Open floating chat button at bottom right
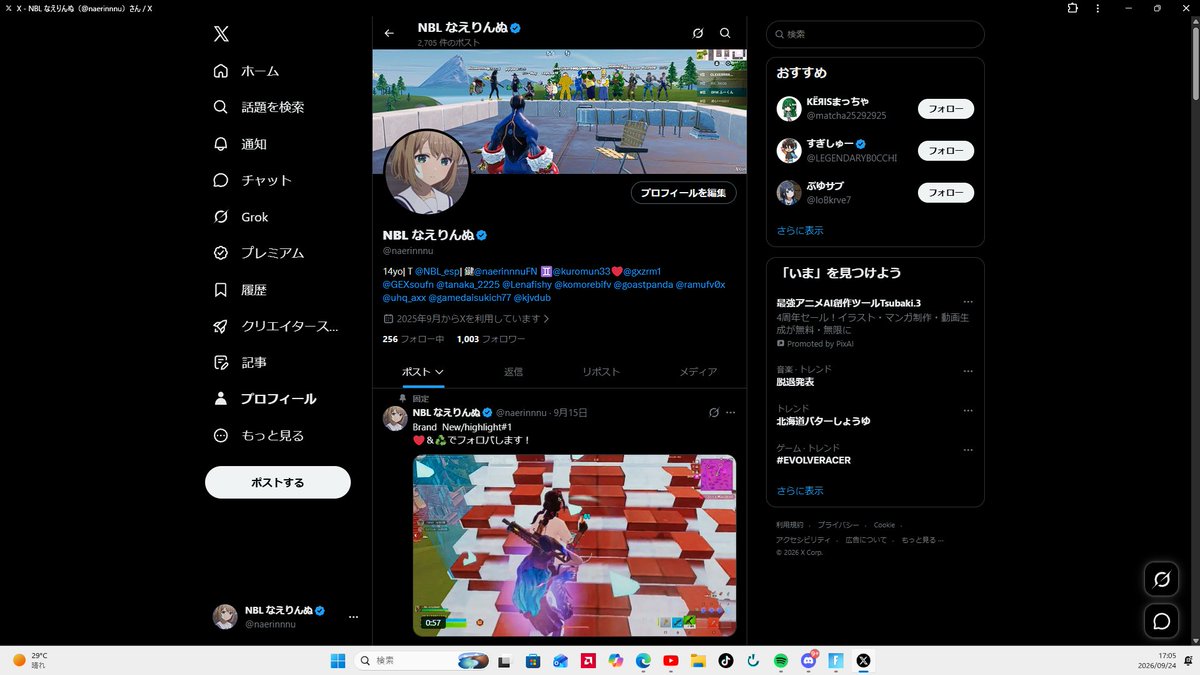 [x=1162, y=621]
